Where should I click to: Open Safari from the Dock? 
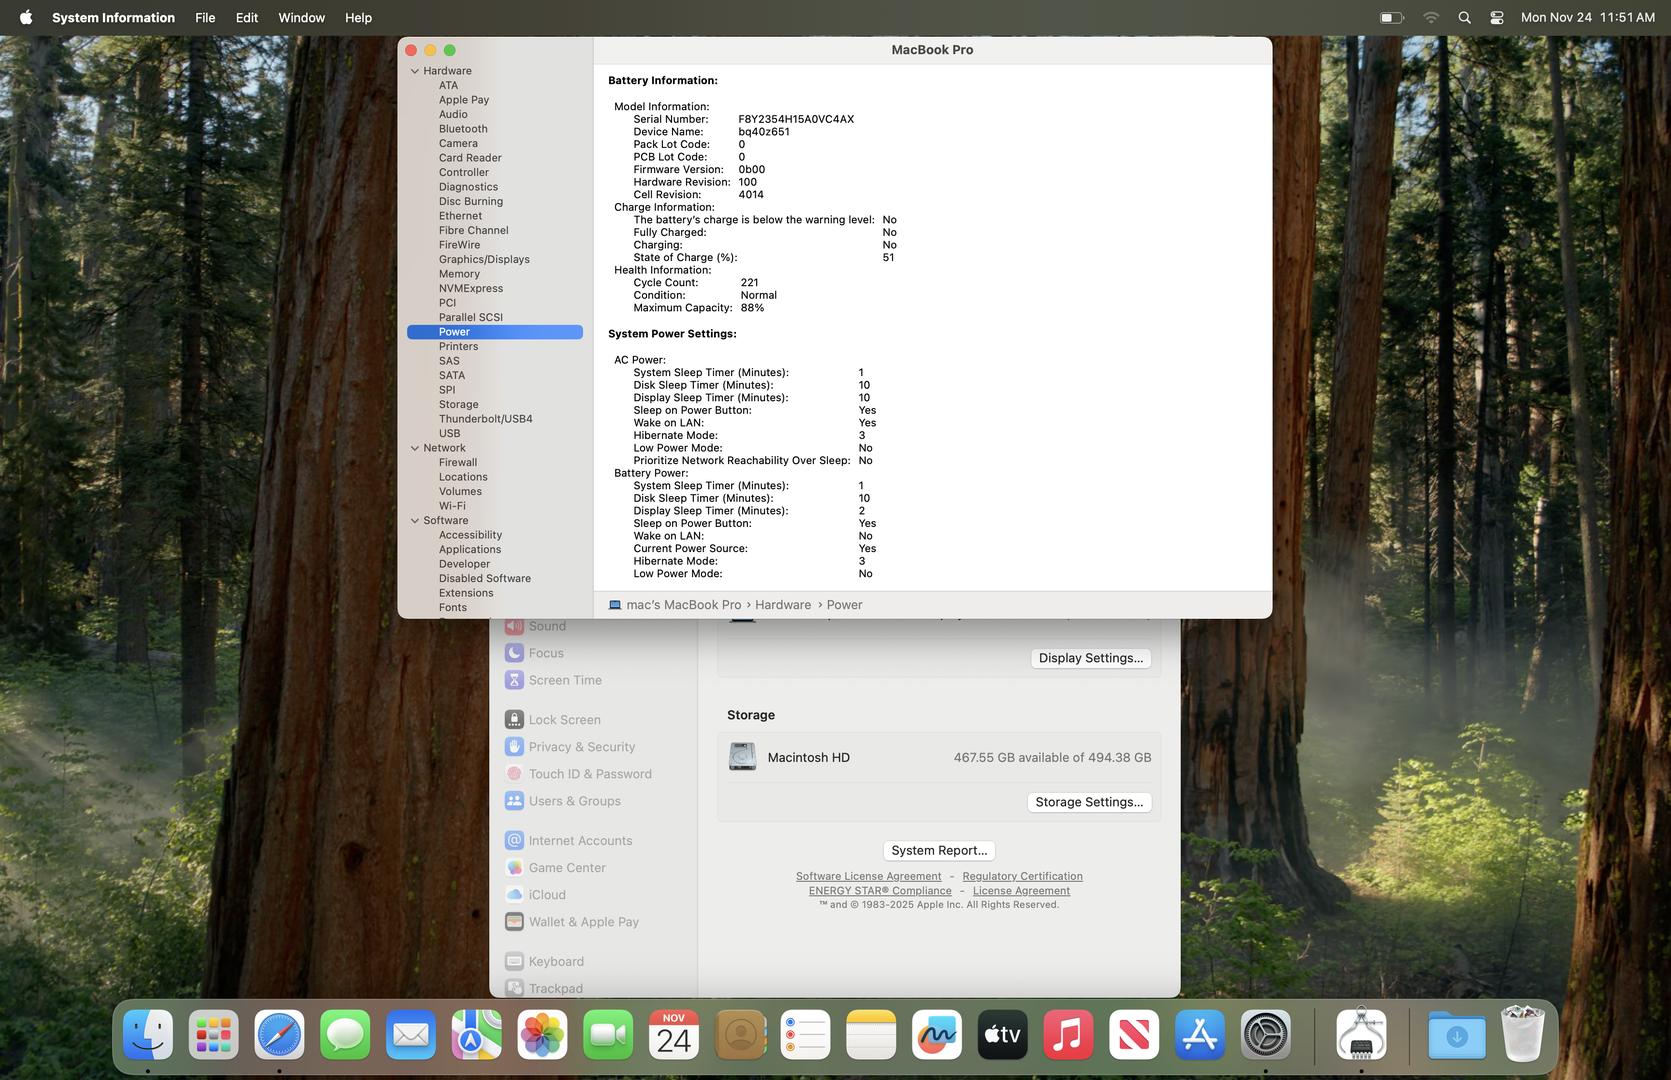(x=279, y=1035)
